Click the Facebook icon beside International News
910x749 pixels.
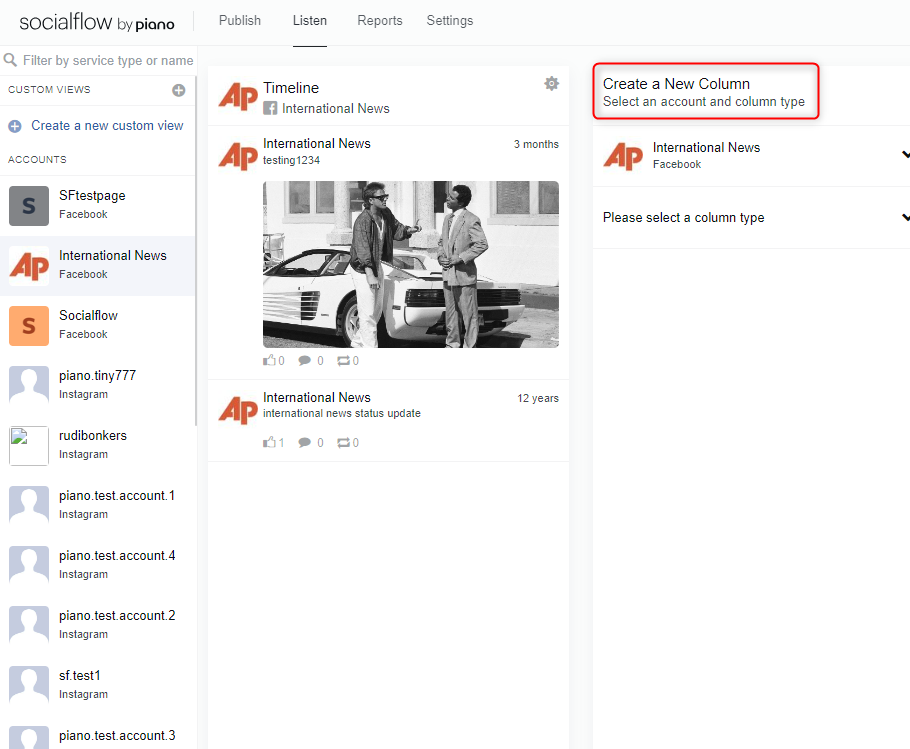[270, 108]
